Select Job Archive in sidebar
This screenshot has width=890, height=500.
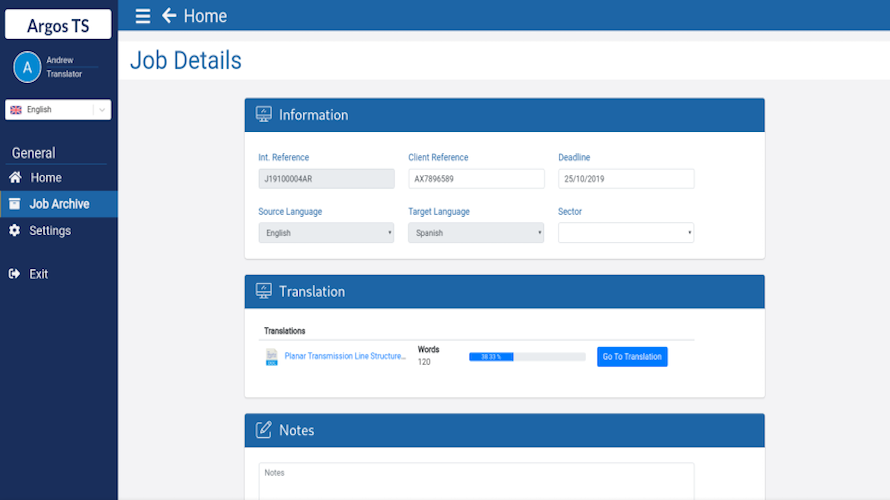tap(59, 204)
